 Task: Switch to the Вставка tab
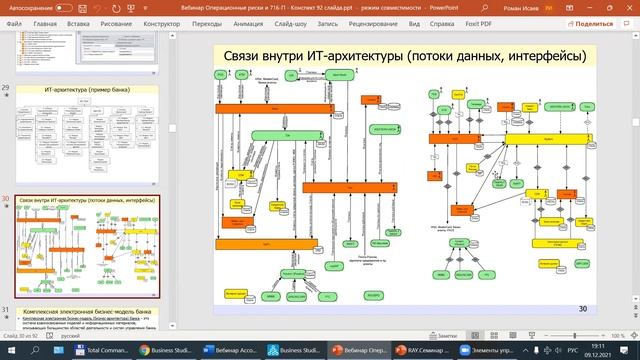(x=78, y=24)
